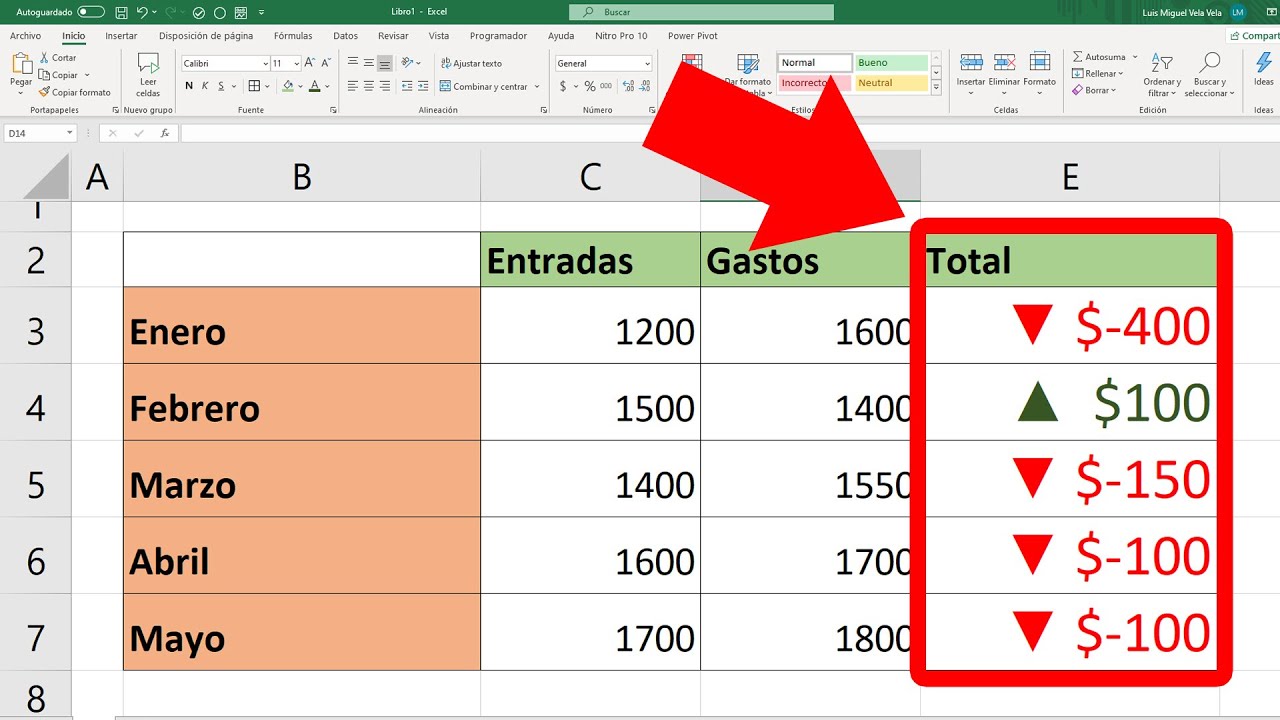The height and width of the screenshot is (720, 1280).
Task: Customize the Quick Access Toolbar dropdown
Action: click(x=262, y=12)
